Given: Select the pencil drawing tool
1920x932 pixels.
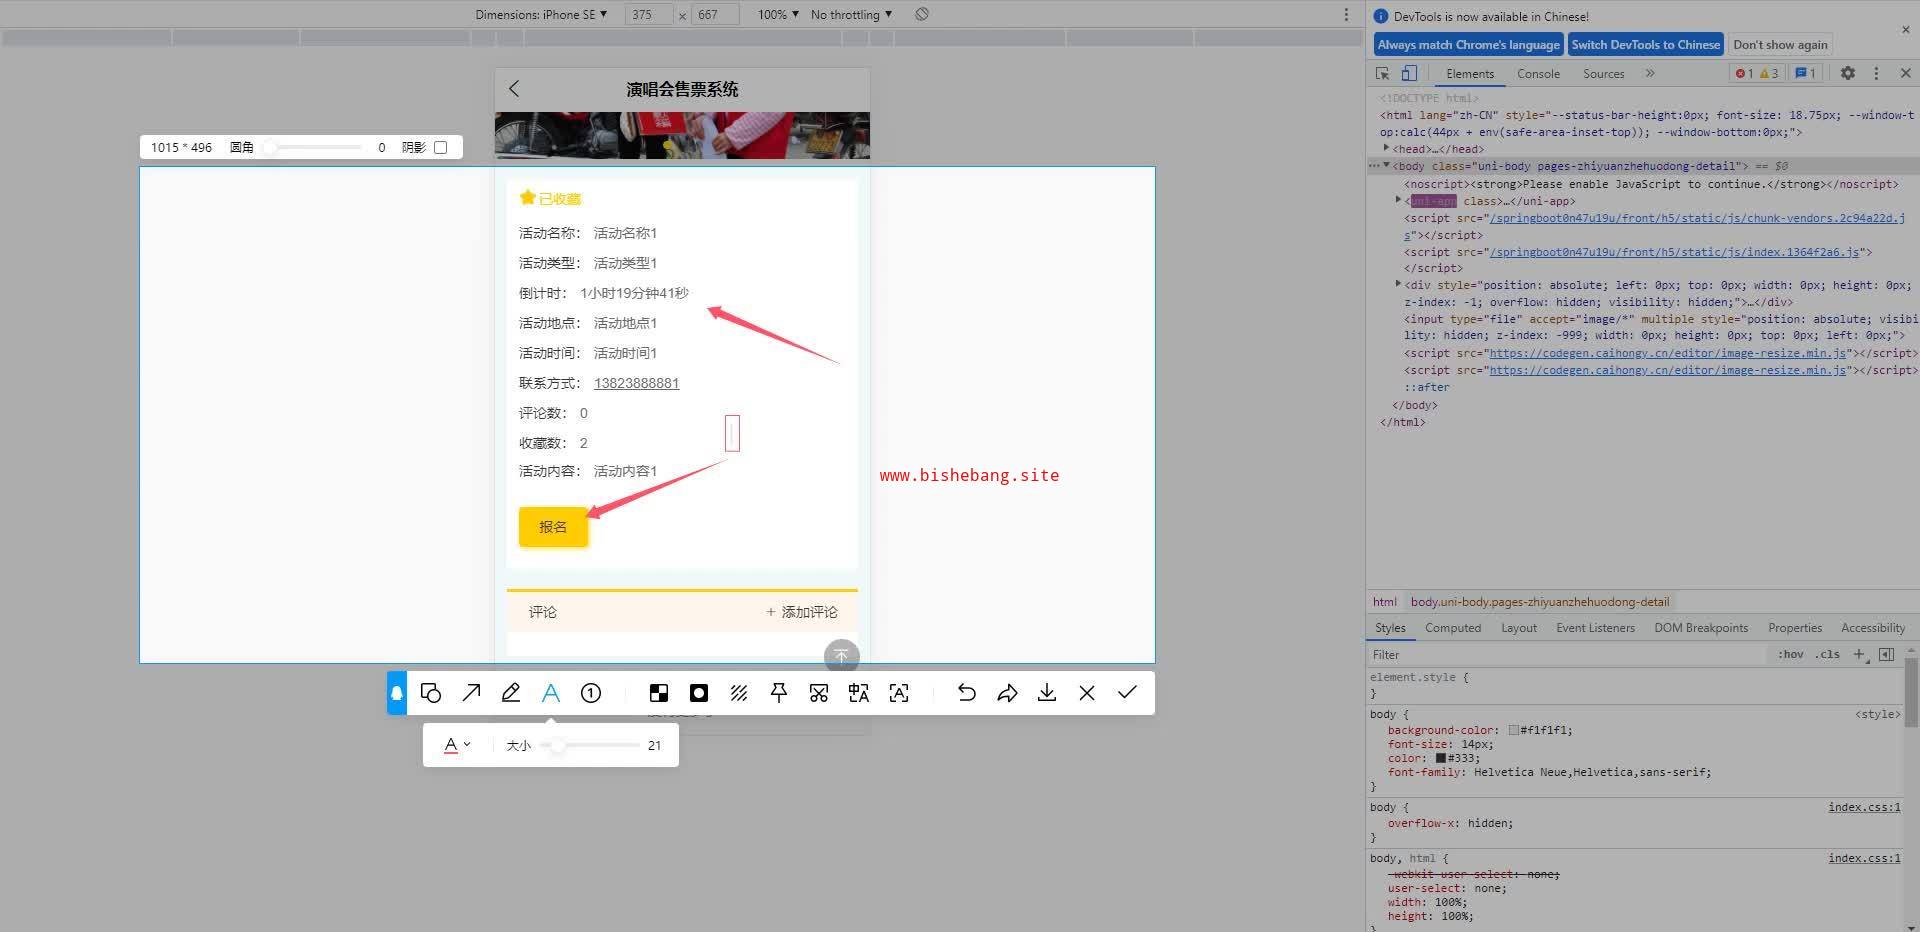Looking at the screenshot, I should [511, 693].
